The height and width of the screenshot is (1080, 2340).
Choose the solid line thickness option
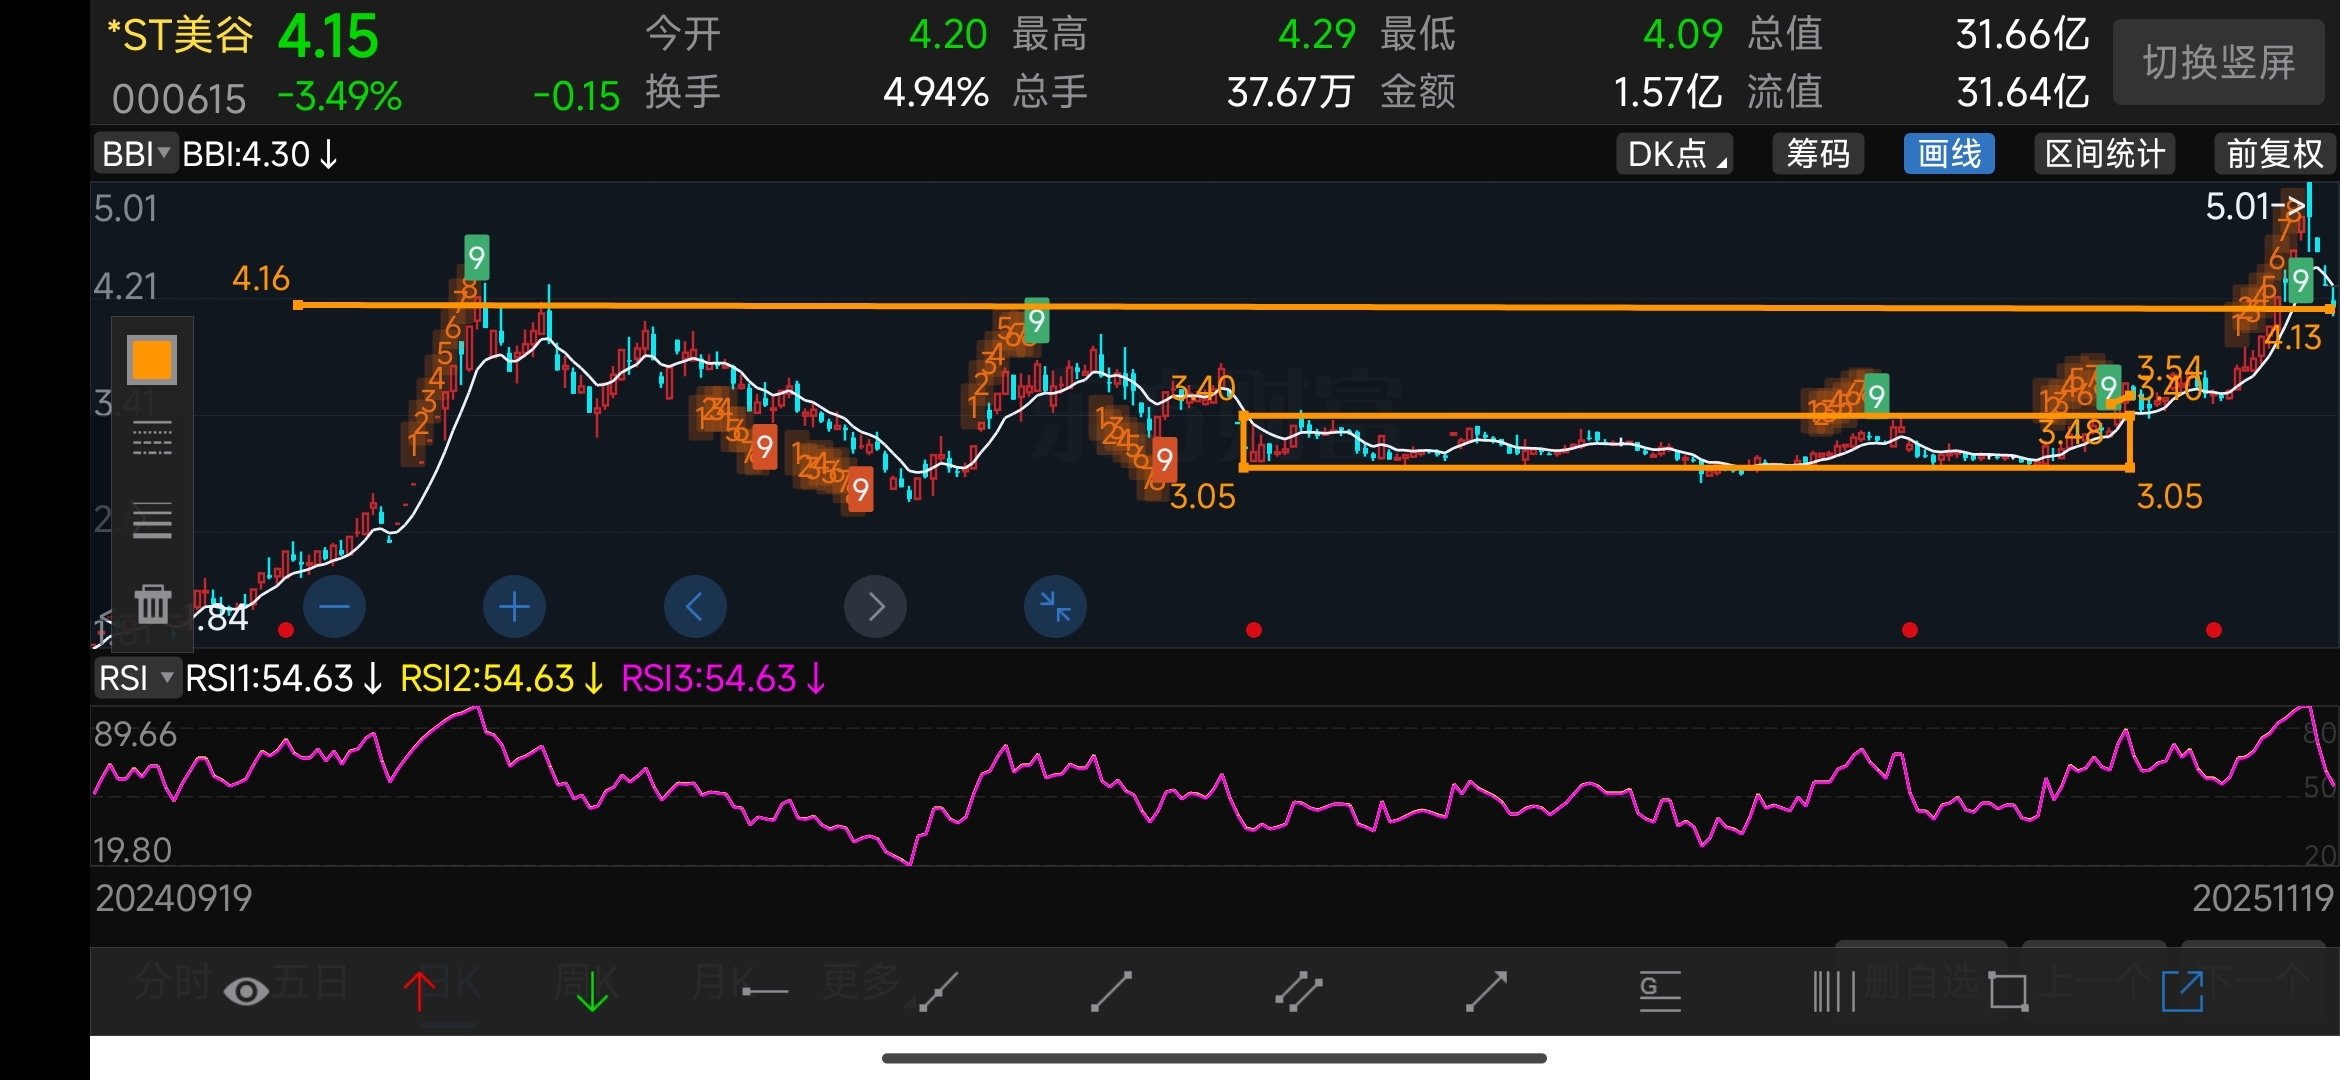coord(153,521)
